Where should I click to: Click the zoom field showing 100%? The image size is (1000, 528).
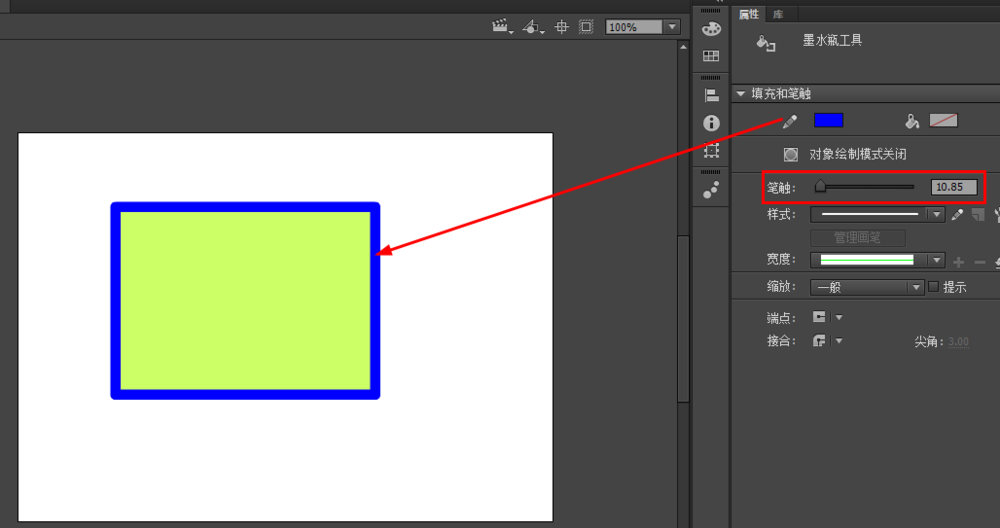634,27
